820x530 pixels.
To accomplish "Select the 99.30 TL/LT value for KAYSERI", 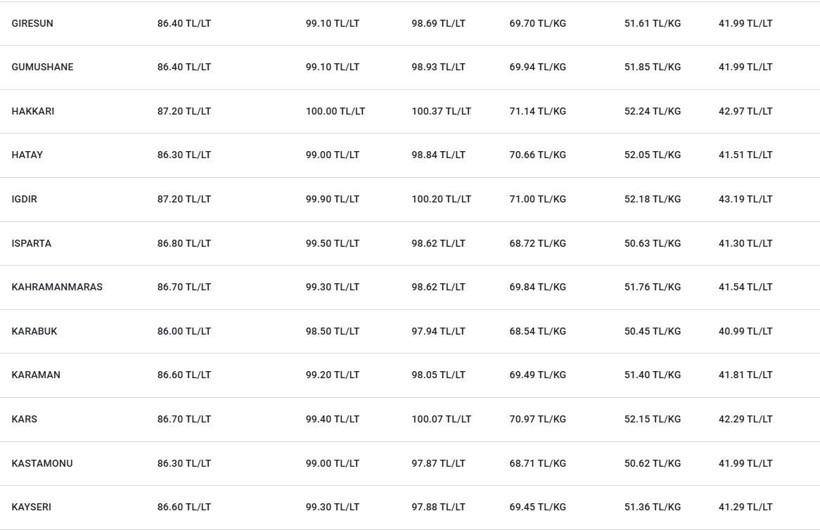I will [x=333, y=507].
